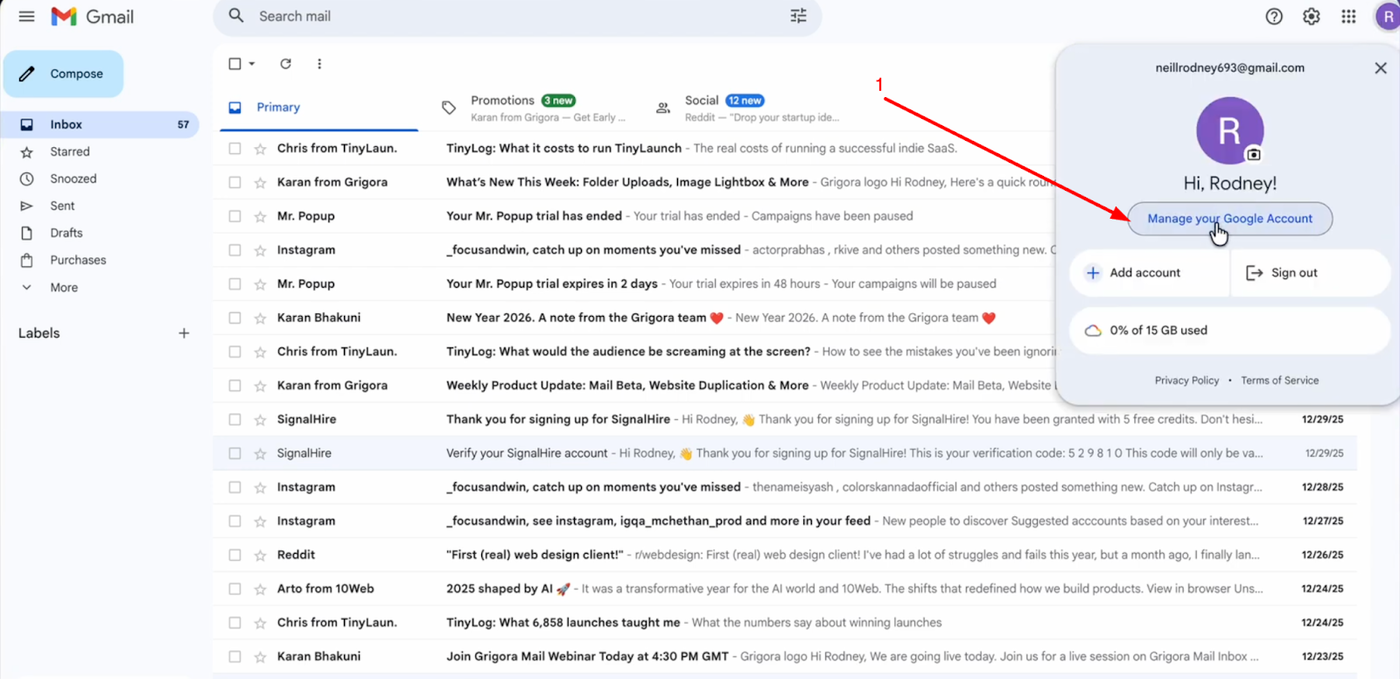Click the search options filter icon

(798, 16)
